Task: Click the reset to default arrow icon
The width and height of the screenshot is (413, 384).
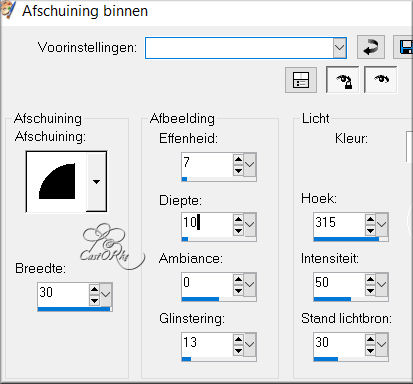Action: 371,47
